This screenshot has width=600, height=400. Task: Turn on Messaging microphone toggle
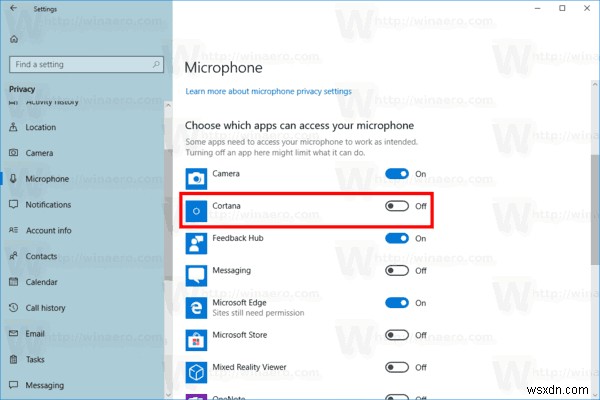[x=397, y=270]
